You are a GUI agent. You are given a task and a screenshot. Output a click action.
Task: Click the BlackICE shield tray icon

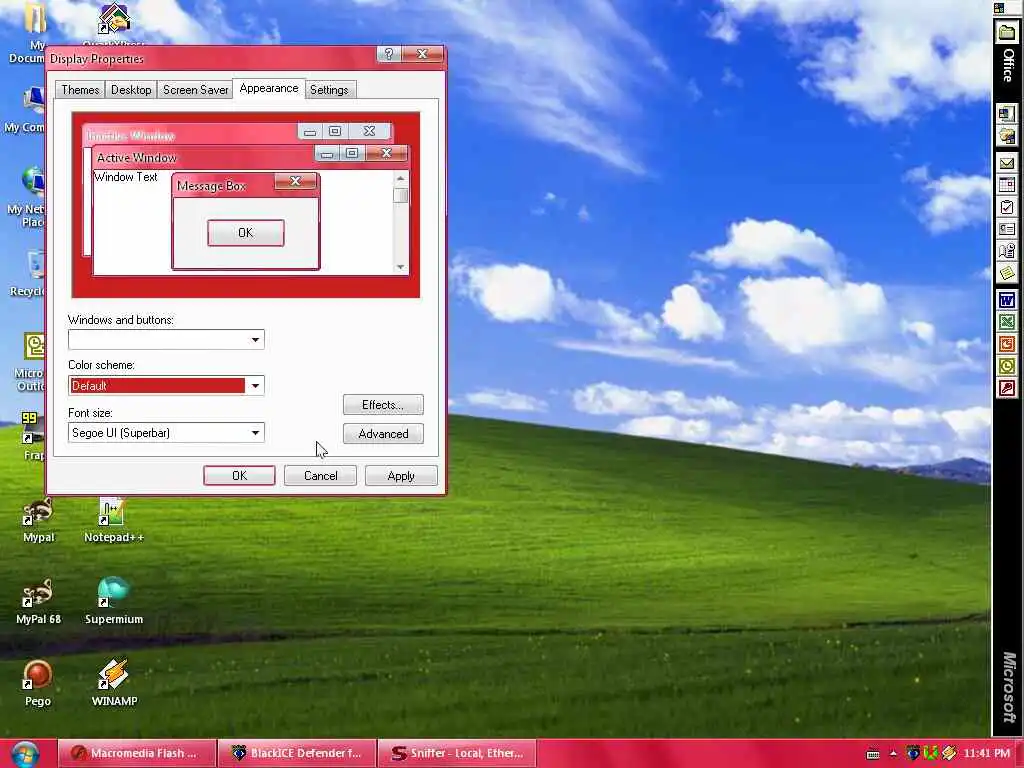point(913,753)
